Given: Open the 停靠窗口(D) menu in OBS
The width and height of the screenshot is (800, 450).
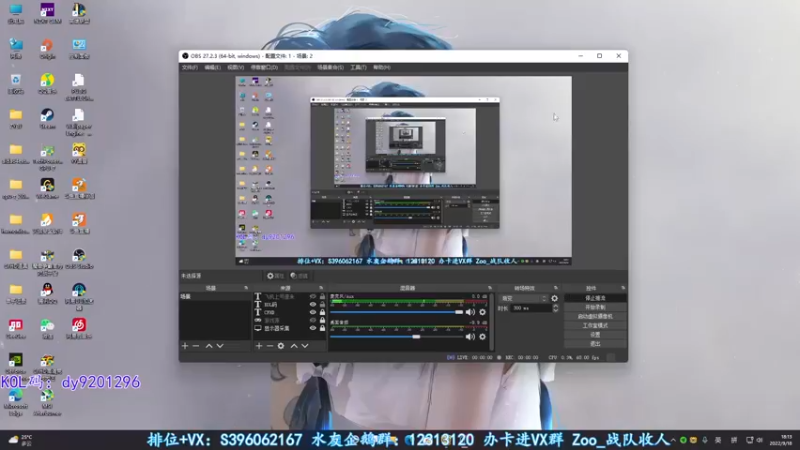Looking at the screenshot, I should pyautogui.click(x=264, y=67).
